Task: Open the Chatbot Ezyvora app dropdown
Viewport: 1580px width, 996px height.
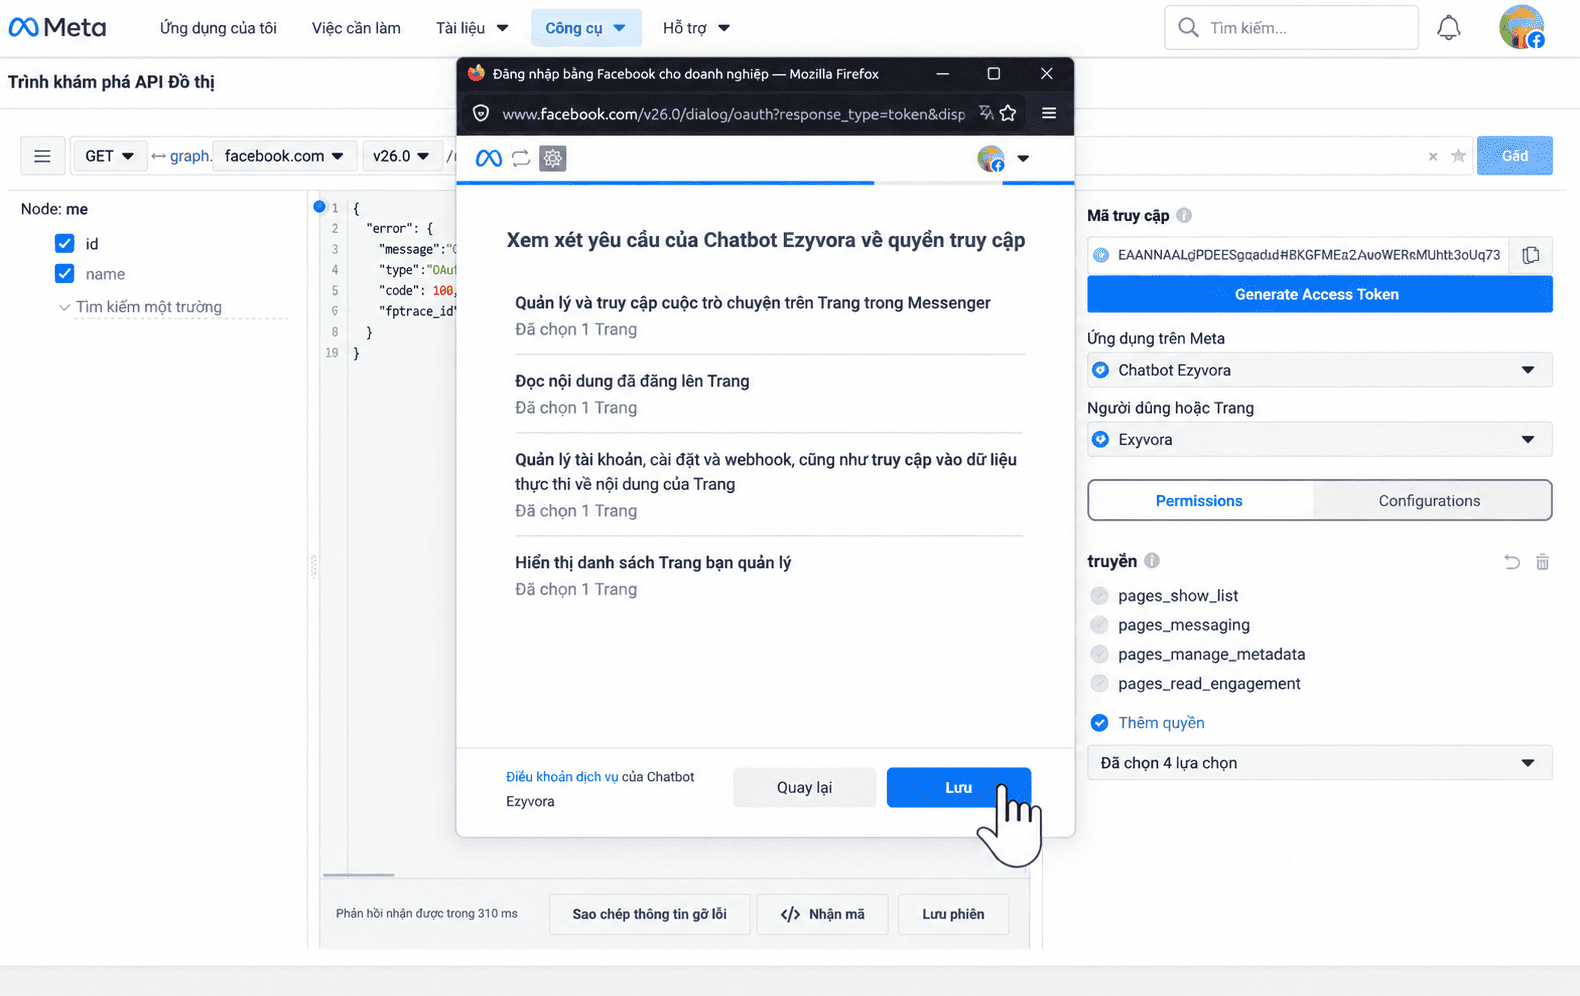Action: tap(1319, 370)
